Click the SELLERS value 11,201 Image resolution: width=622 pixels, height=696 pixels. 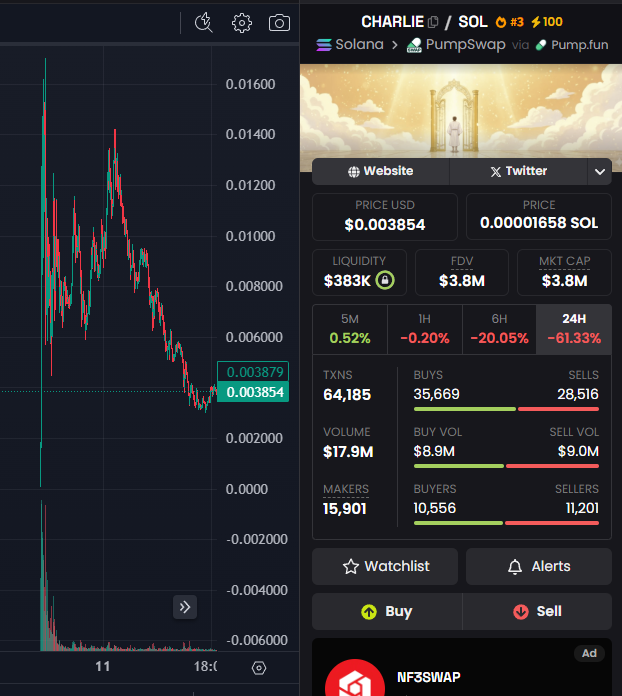582,508
